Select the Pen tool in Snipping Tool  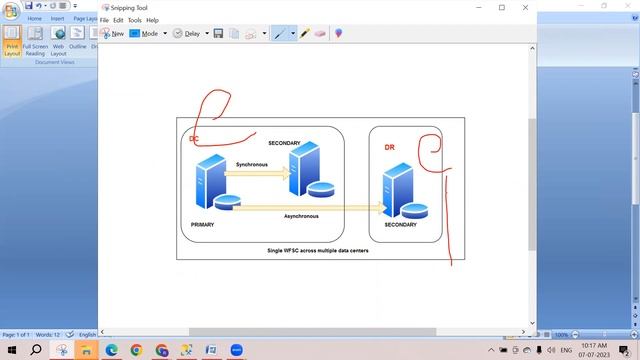[280, 33]
